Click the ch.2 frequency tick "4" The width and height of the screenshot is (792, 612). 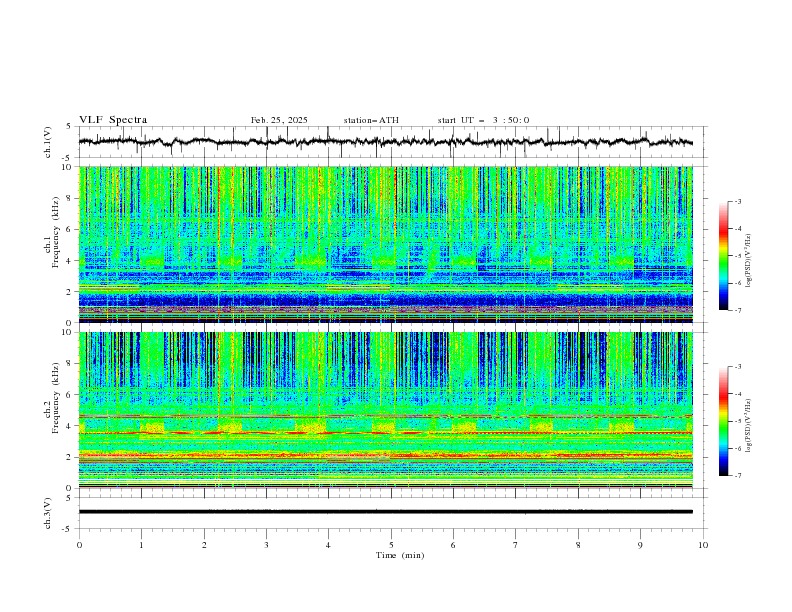tap(71, 426)
